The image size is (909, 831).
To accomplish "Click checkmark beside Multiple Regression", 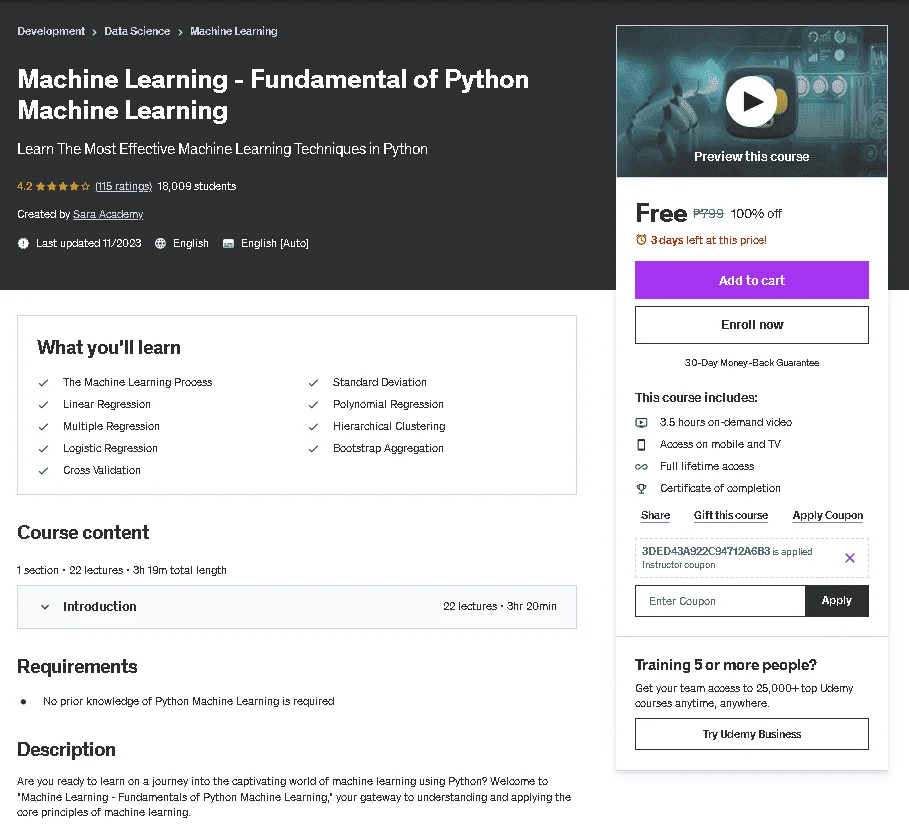I will tap(43, 427).
